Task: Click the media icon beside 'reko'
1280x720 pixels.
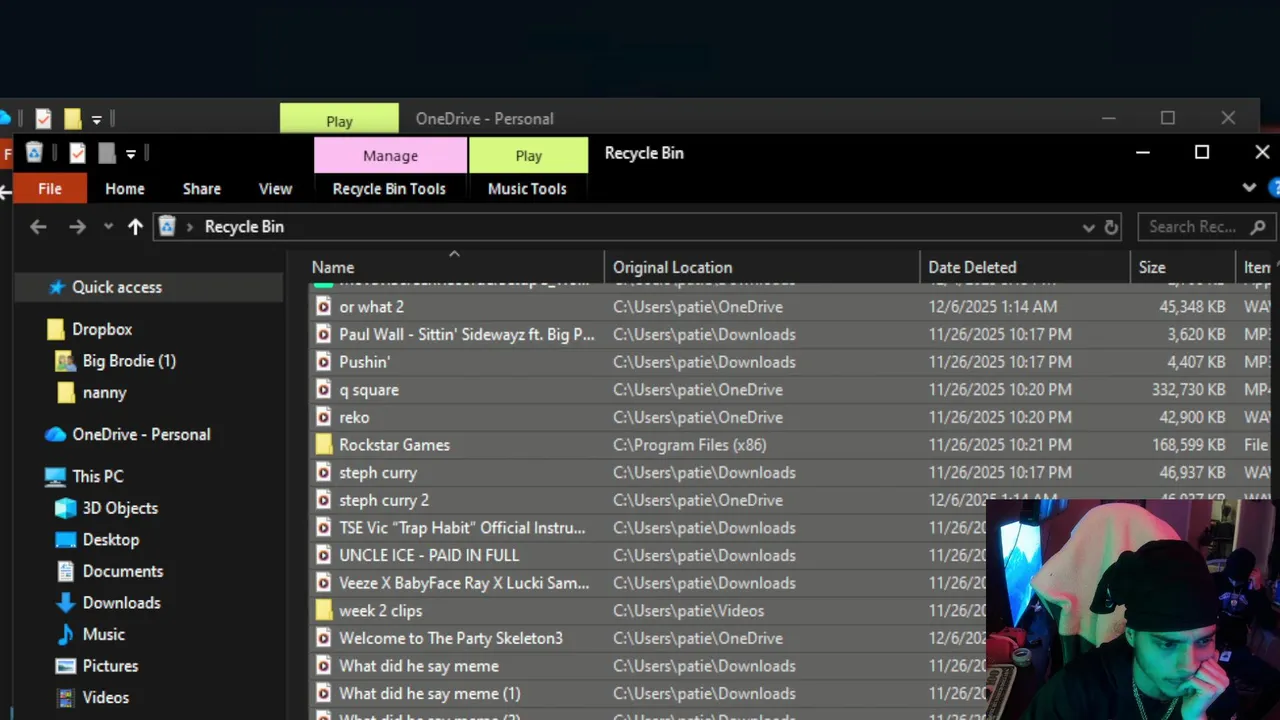Action: 323,417
